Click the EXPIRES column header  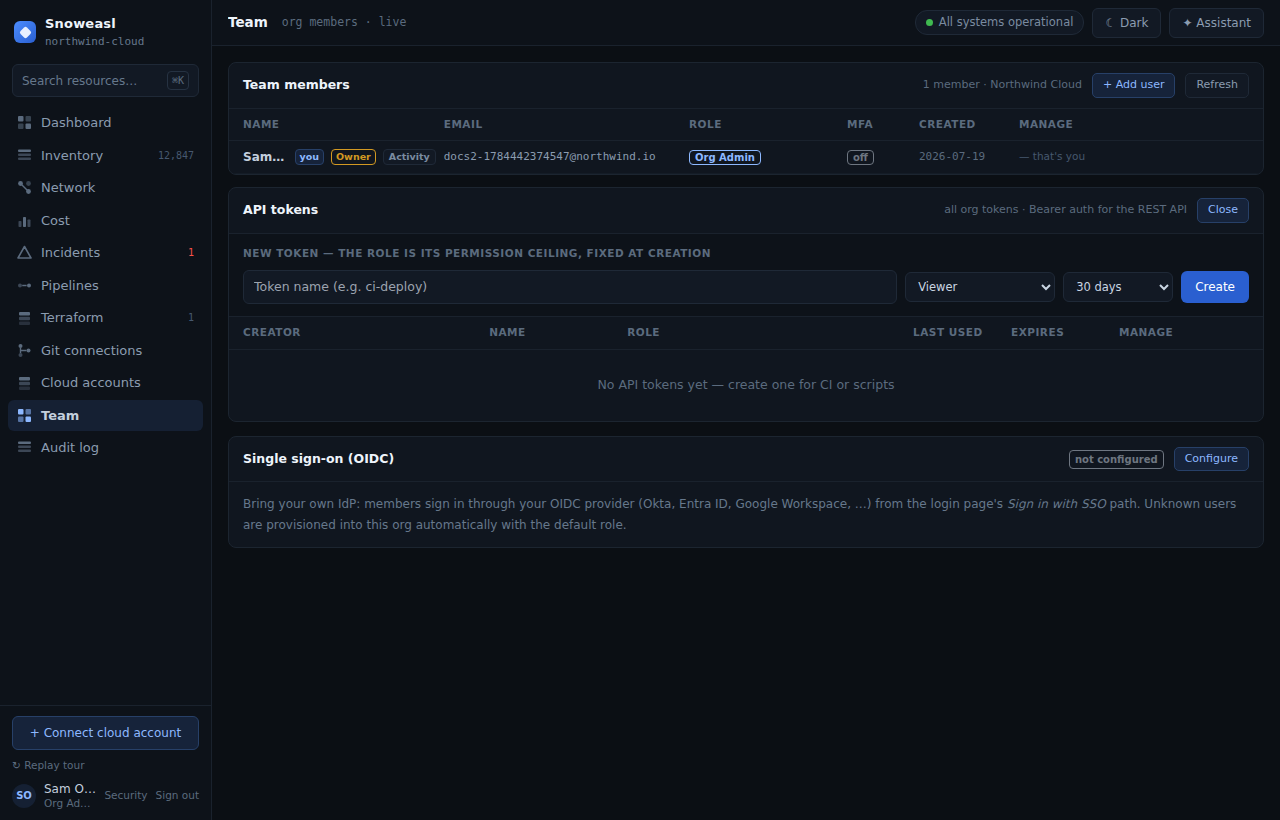coord(1037,333)
